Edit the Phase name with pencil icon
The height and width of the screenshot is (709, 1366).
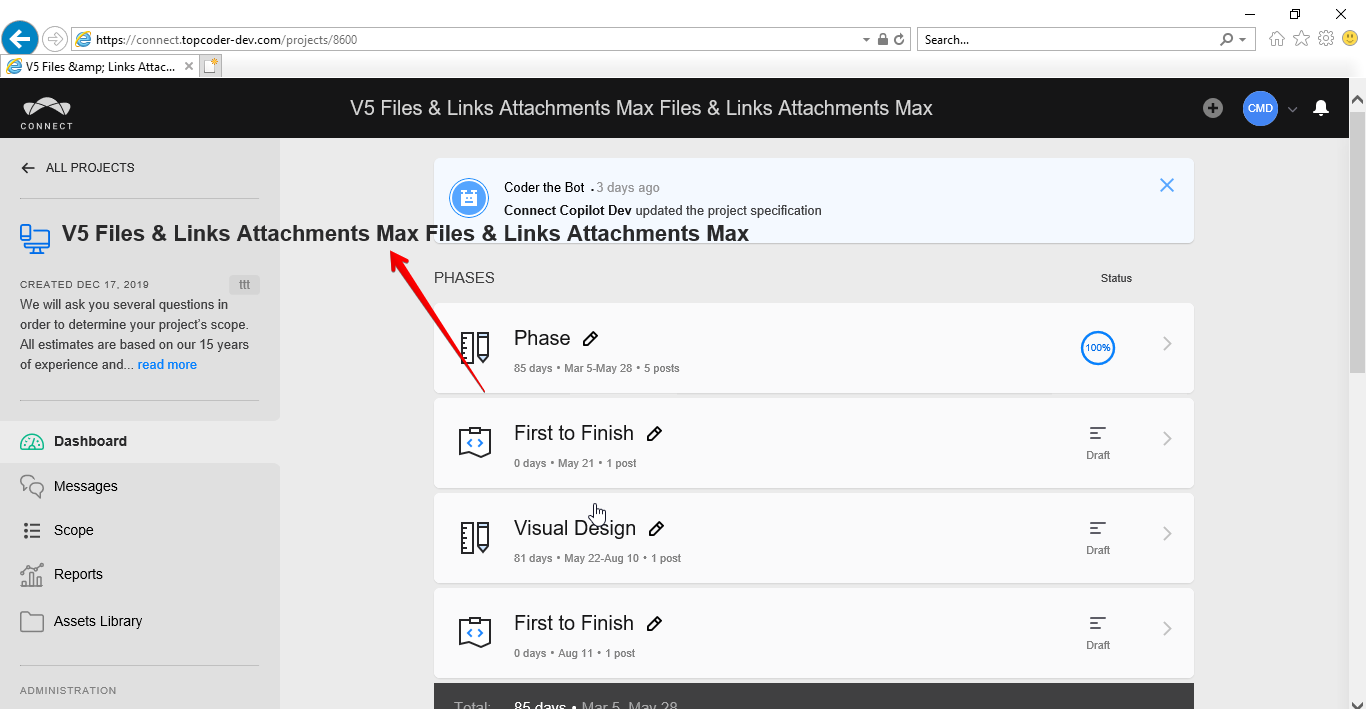[x=590, y=339]
